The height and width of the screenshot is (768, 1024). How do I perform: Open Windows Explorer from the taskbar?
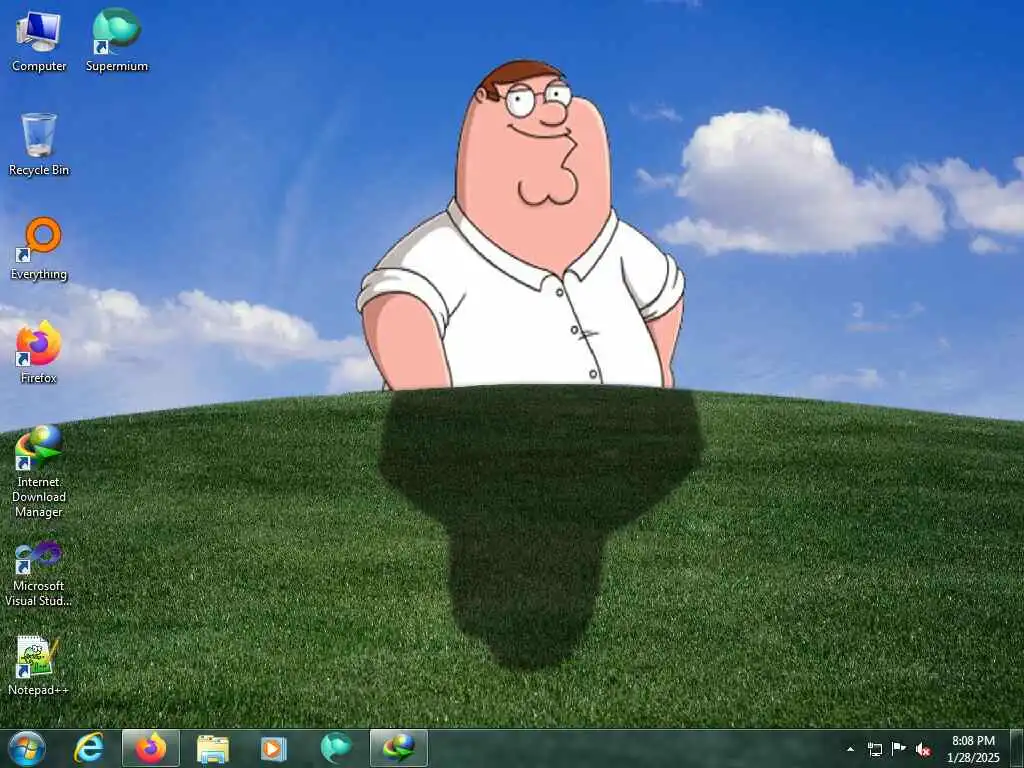213,748
